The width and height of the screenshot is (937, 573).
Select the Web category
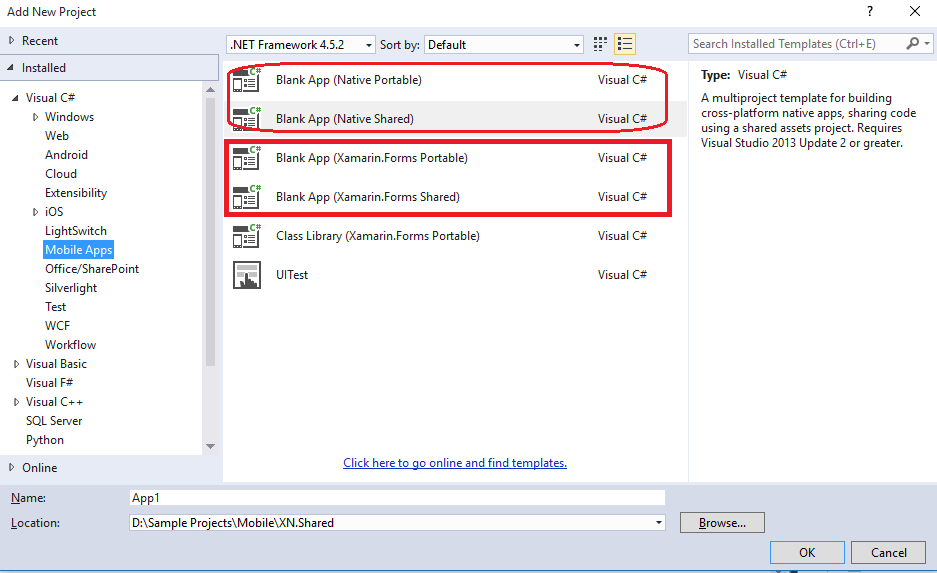pos(57,136)
